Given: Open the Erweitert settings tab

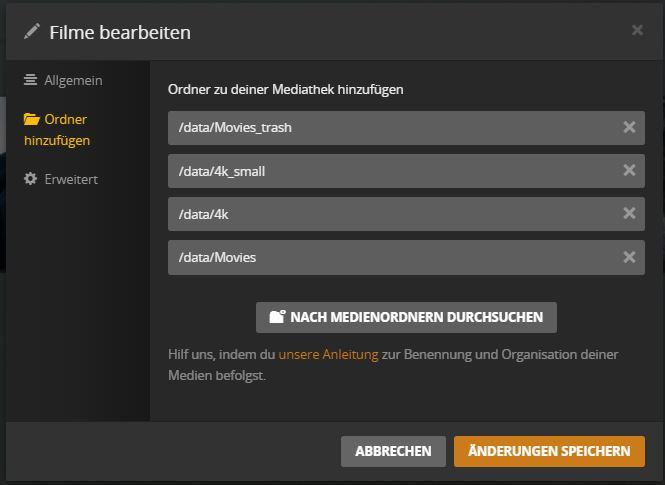Looking at the screenshot, I should point(61,179).
